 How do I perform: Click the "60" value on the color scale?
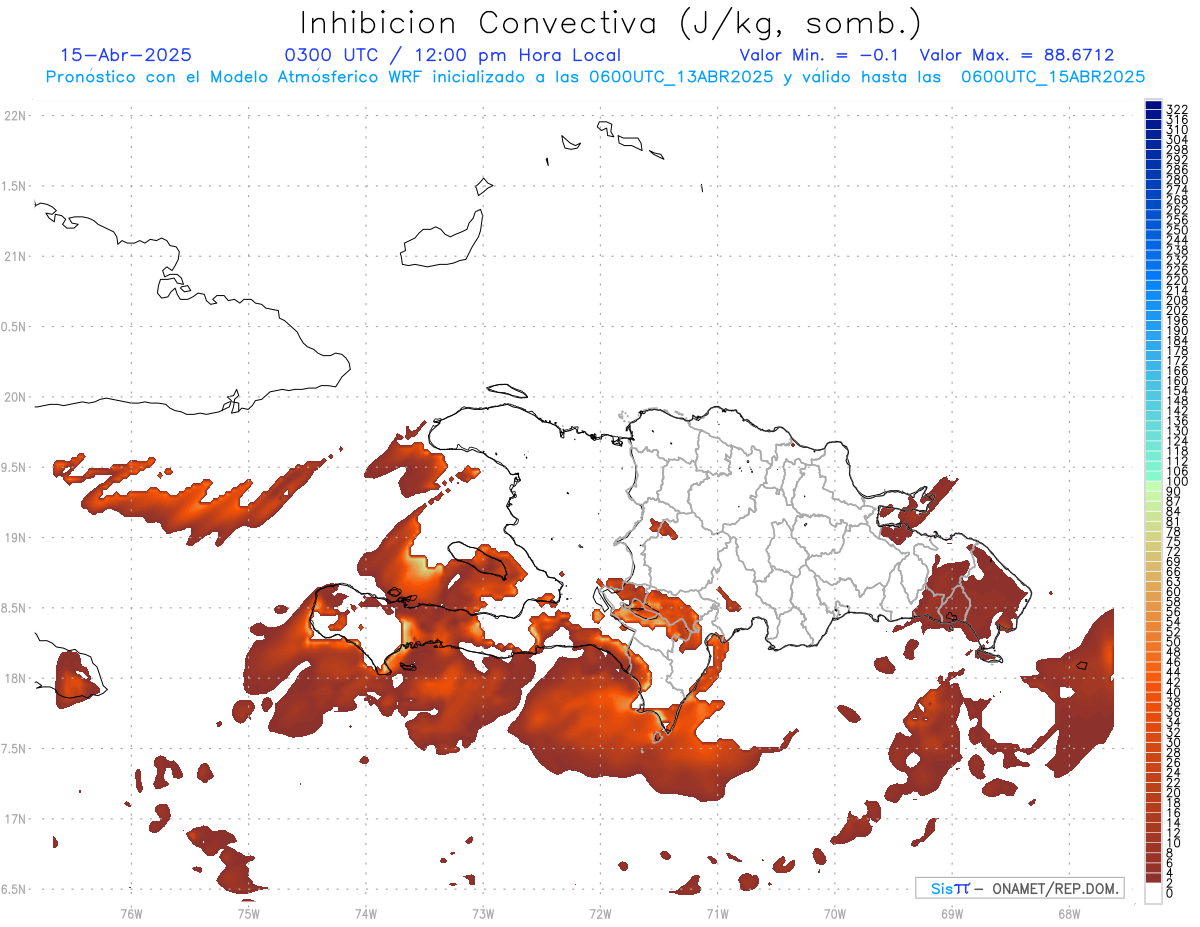1174,592
